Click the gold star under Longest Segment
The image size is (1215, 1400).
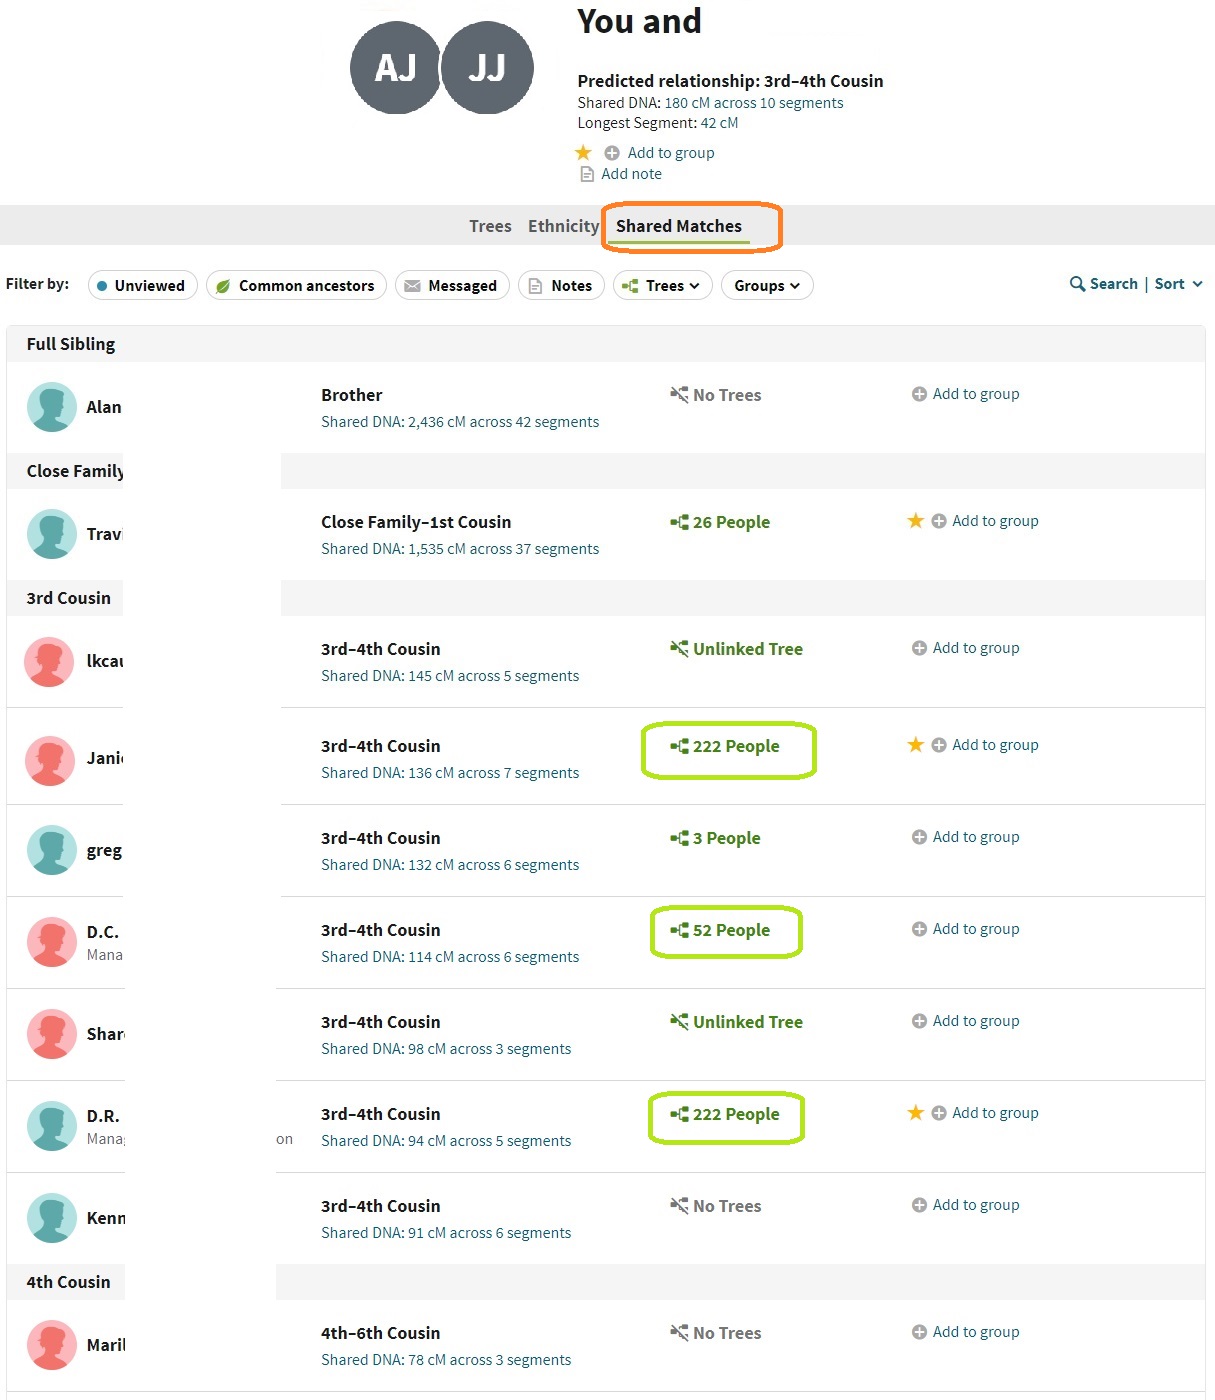[x=583, y=153]
